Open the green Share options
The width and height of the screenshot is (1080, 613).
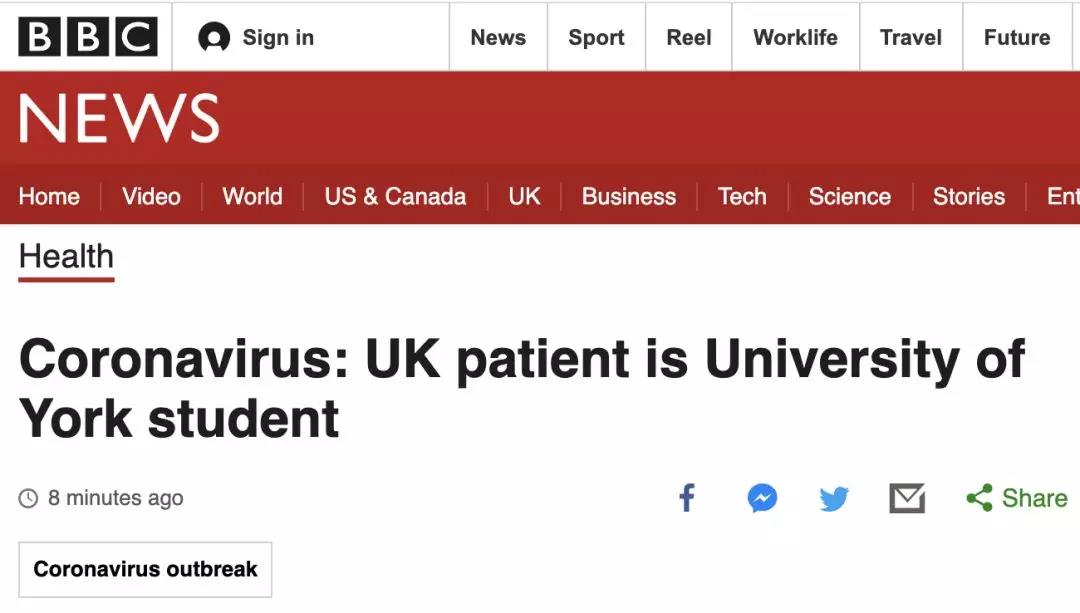pyautogui.click(x=1017, y=498)
